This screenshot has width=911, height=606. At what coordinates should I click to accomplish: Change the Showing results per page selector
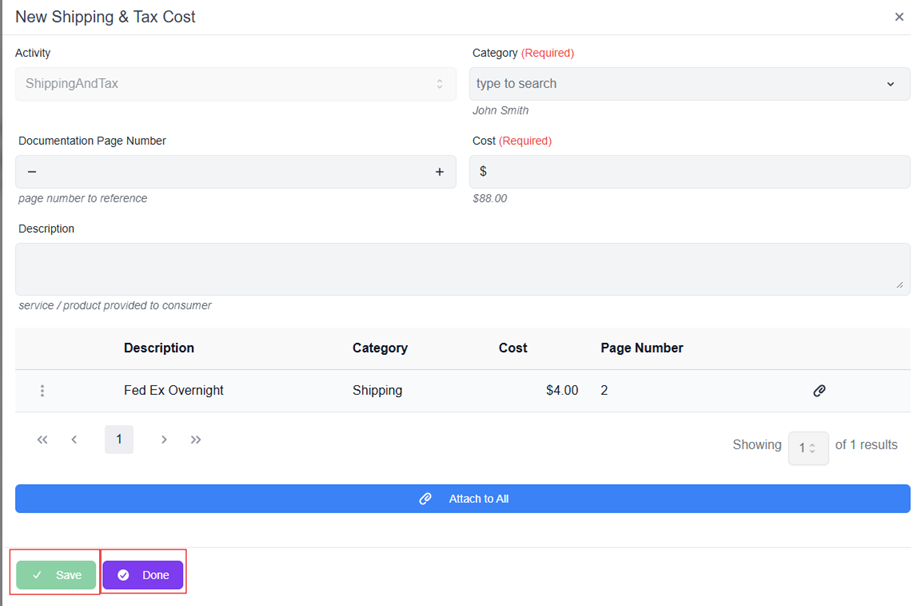coord(808,448)
